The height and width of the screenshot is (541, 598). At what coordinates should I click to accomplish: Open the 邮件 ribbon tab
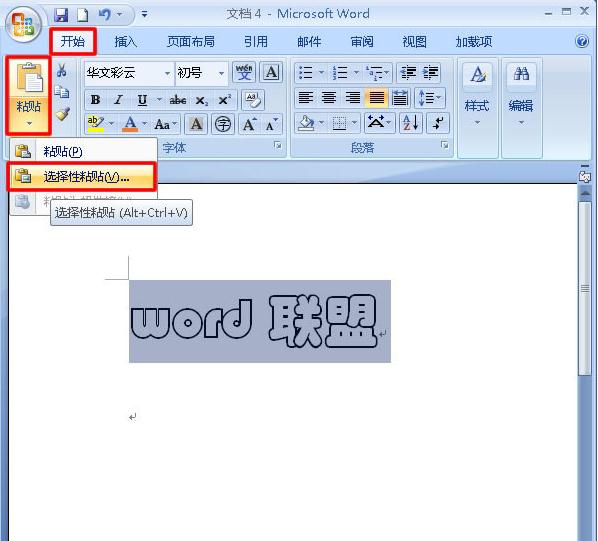coord(309,42)
